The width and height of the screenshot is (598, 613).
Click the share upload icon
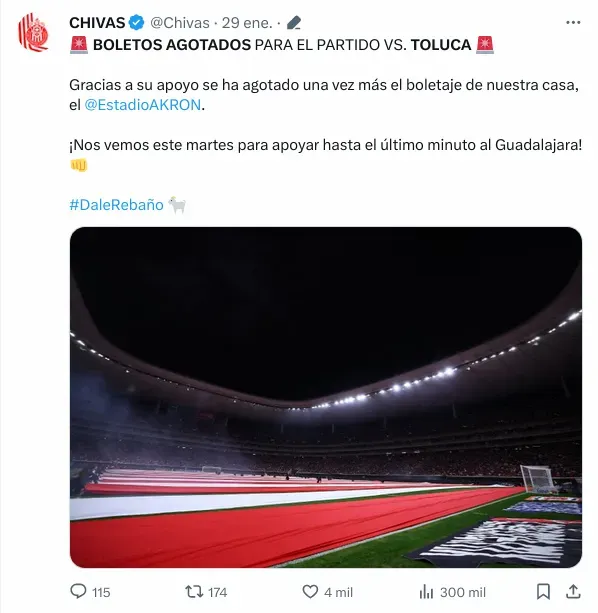coord(573,591)
